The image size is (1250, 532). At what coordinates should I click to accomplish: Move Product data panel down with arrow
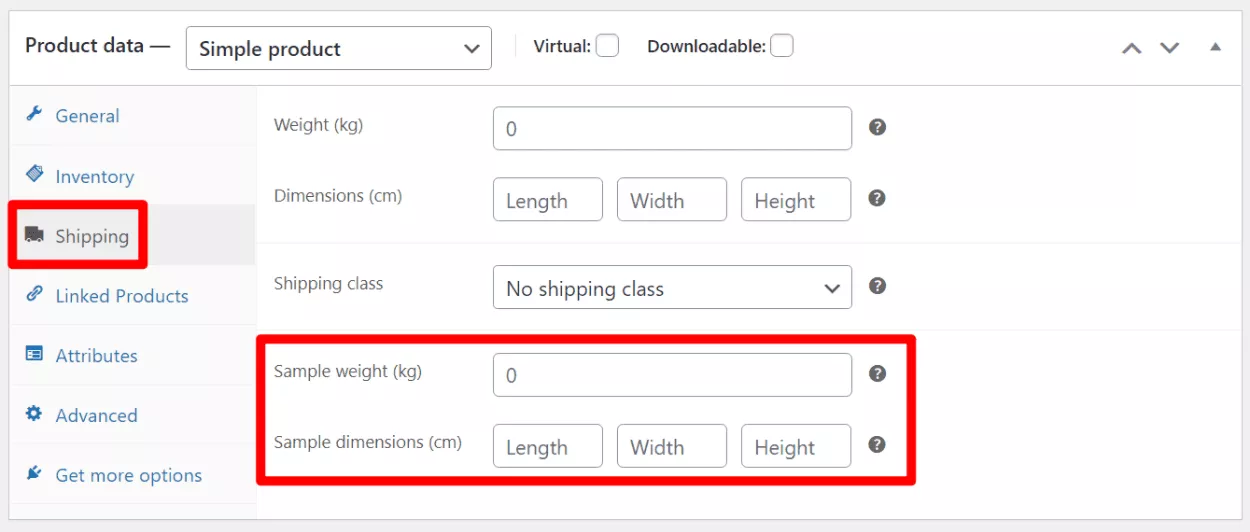[1169, 48]
